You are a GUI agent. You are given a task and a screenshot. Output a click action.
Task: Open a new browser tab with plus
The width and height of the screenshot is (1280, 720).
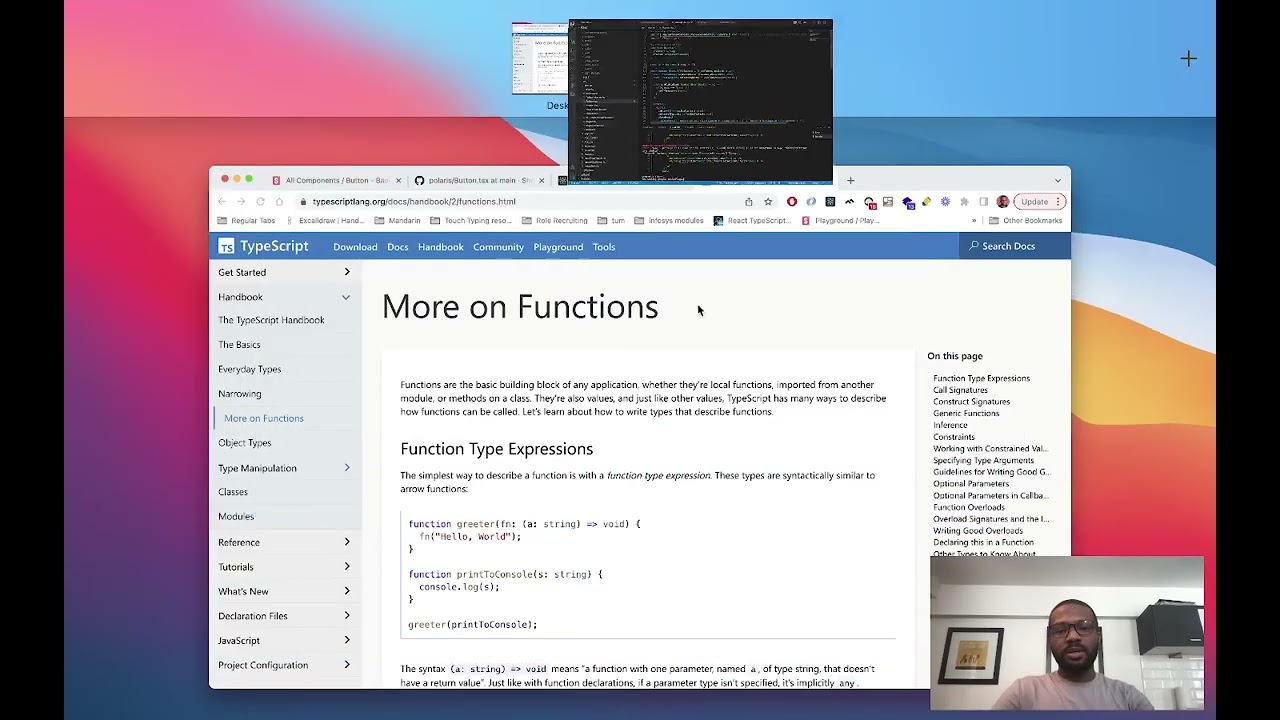pos(850,180)
